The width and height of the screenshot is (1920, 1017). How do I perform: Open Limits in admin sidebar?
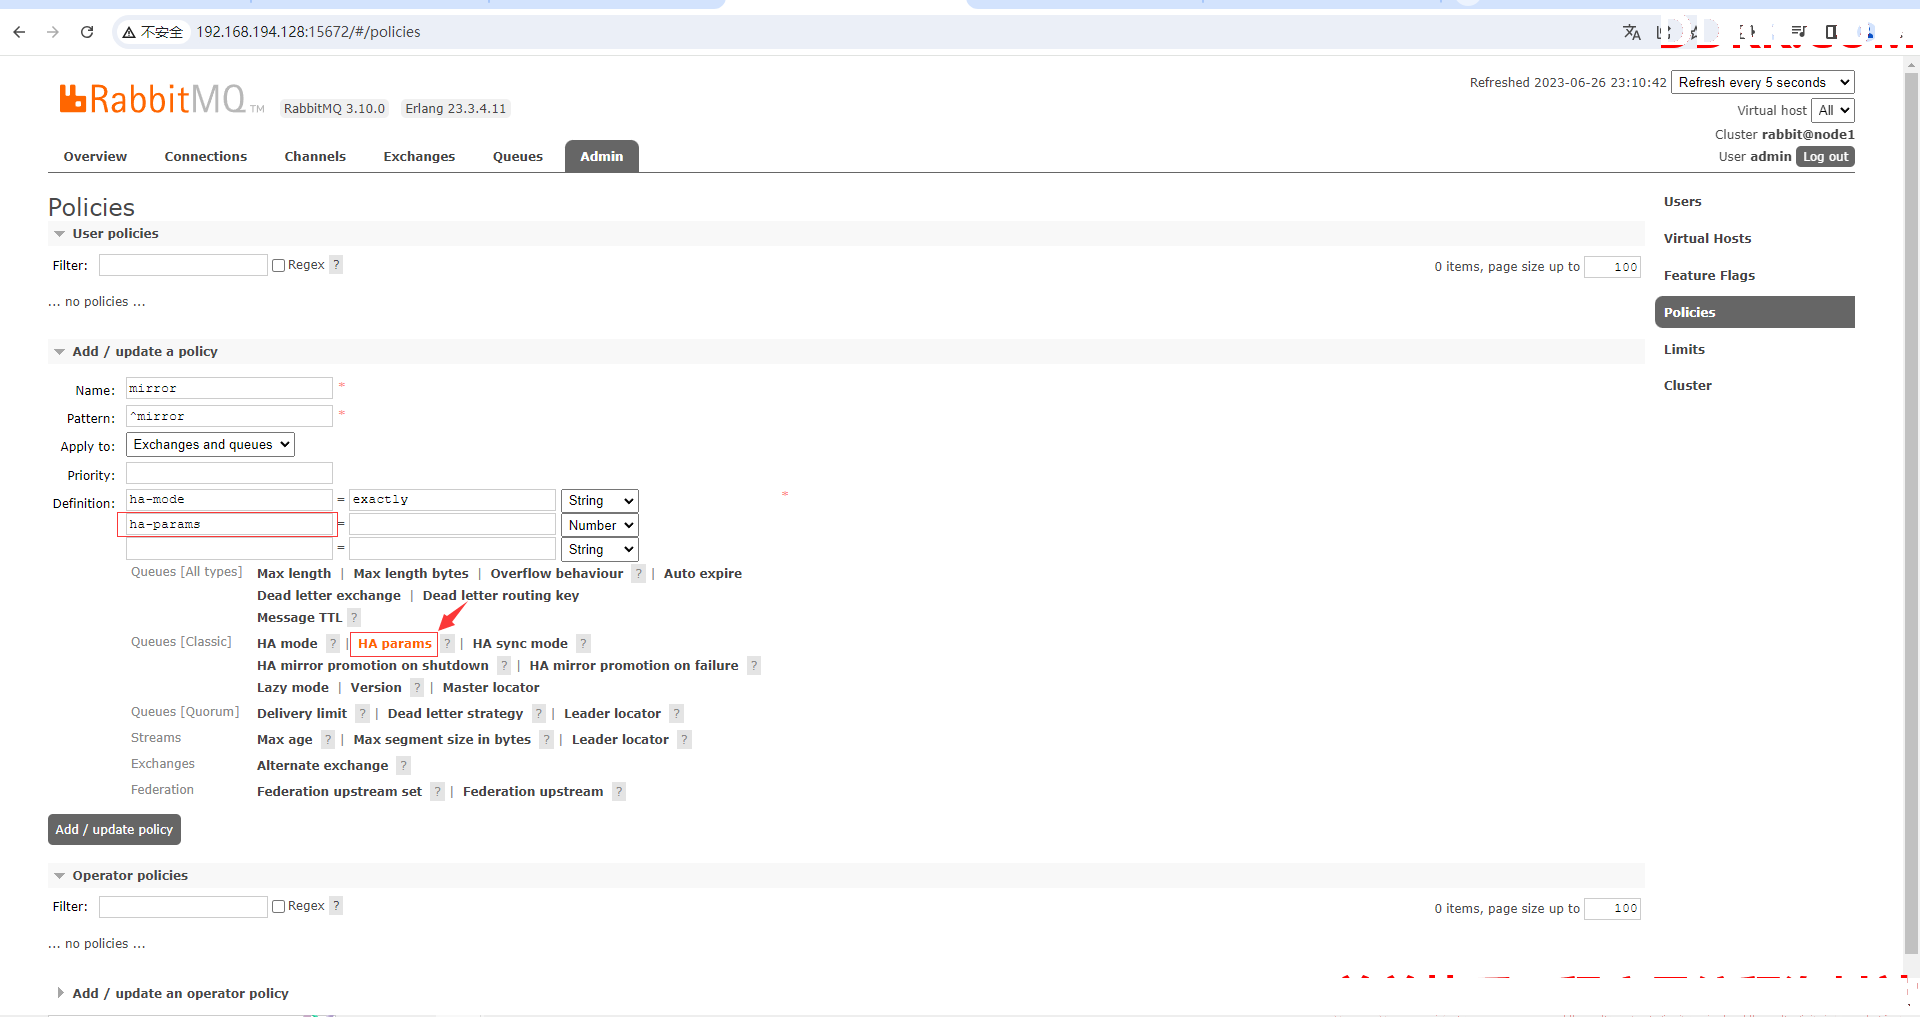tap(1685, 350)
